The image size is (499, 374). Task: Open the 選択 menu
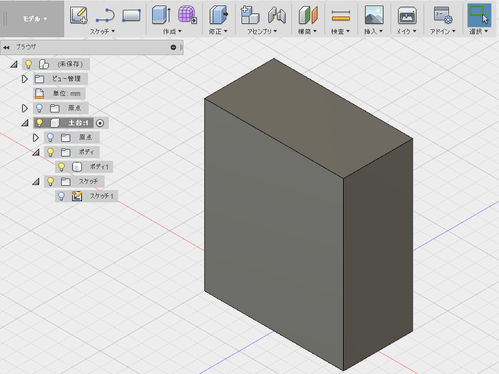pyautogui.click(x=479, y=31)
